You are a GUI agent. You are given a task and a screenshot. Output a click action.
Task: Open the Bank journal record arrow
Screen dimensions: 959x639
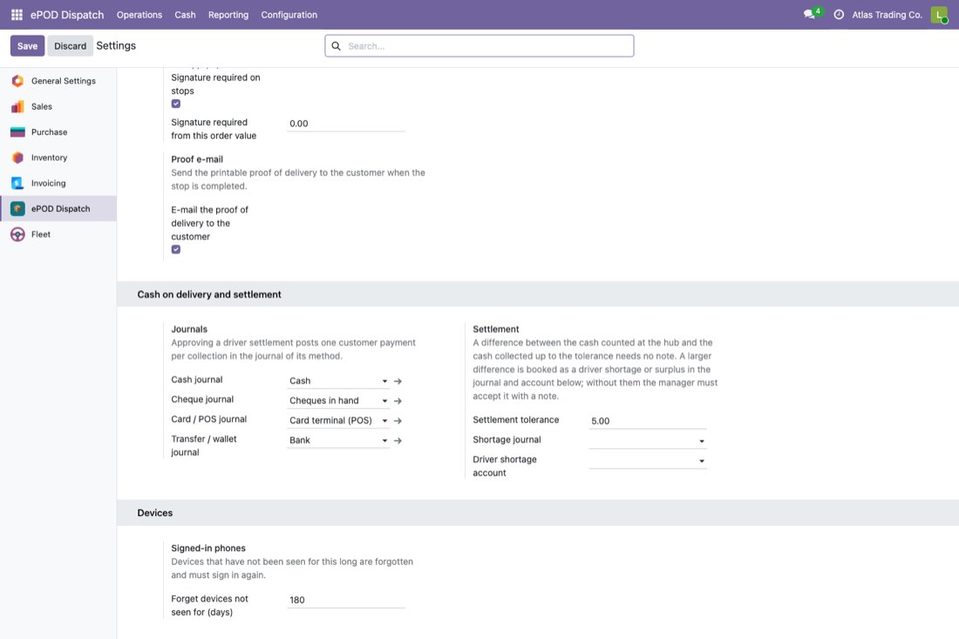coord(398,440)
